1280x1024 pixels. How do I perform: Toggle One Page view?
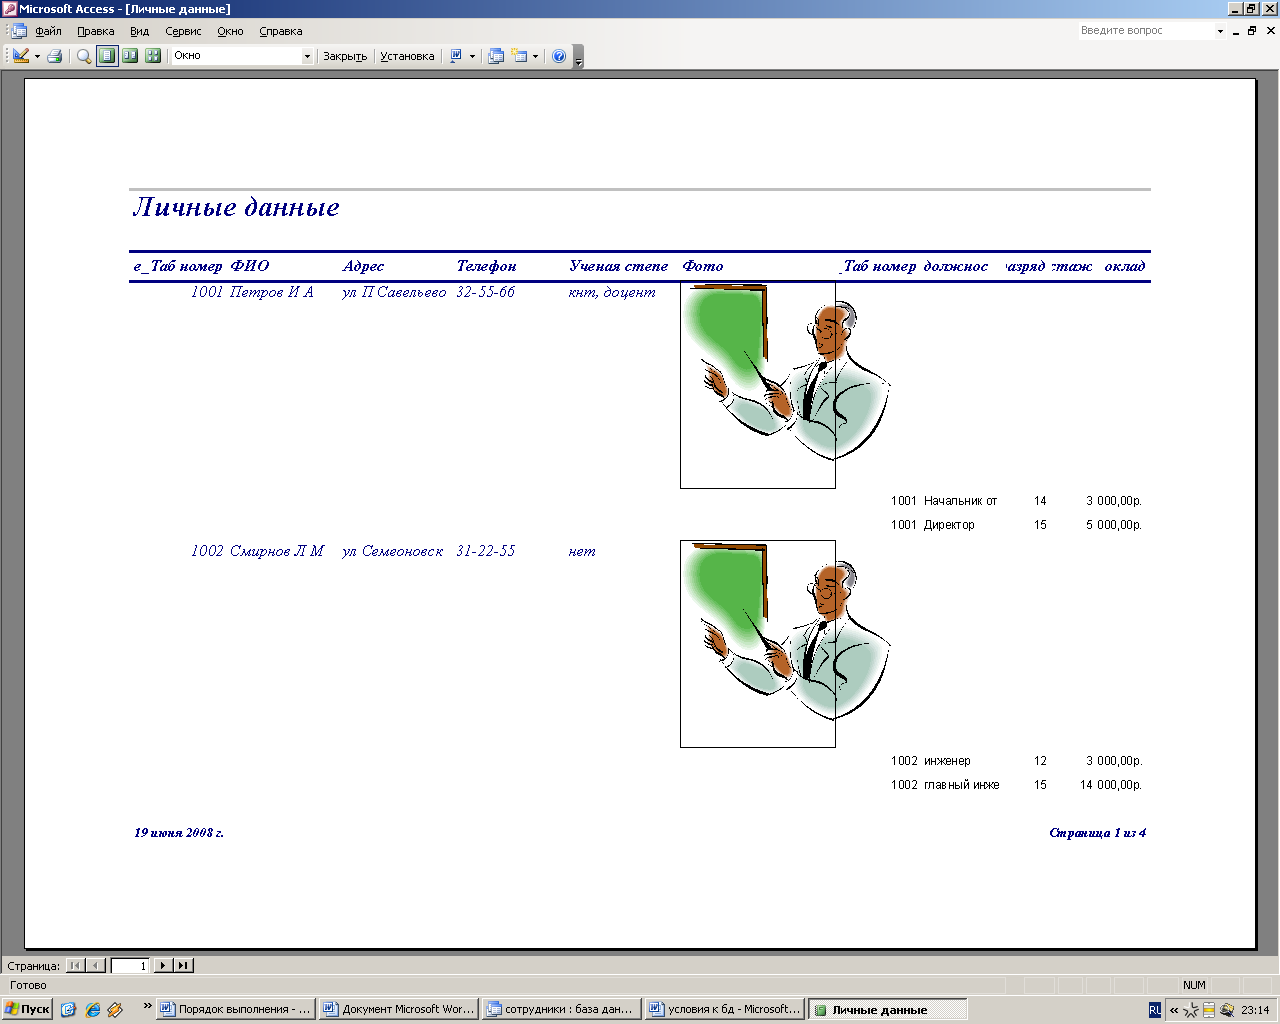(x=107, y=56)
